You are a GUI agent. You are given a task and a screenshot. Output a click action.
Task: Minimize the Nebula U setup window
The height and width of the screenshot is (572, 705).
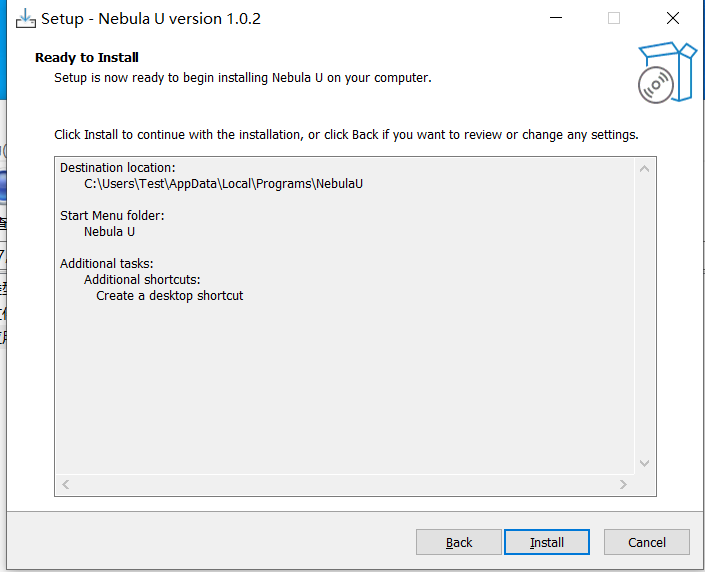tap(556, 18)
